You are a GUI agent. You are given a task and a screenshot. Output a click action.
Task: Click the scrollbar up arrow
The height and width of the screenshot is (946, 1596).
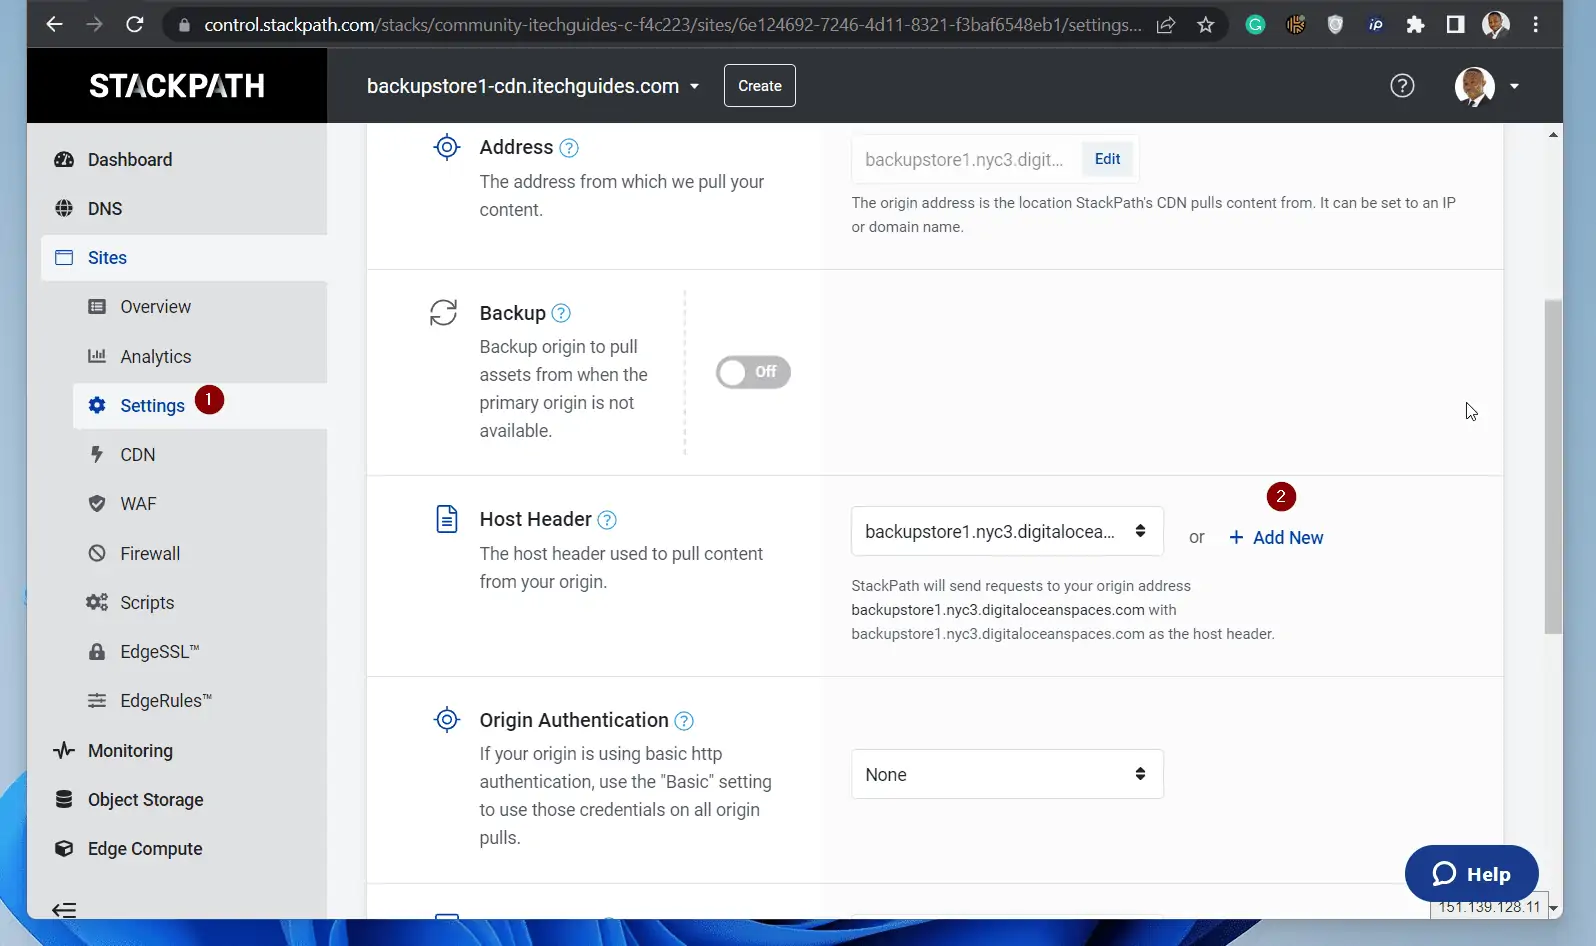click(1553, 134)
